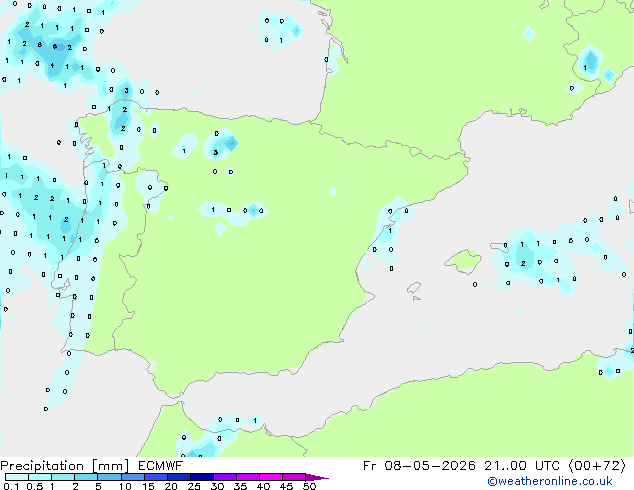The image size is (634, 490).
Task: Select the 5–10 mm legend color swatch
Action: 109,477
